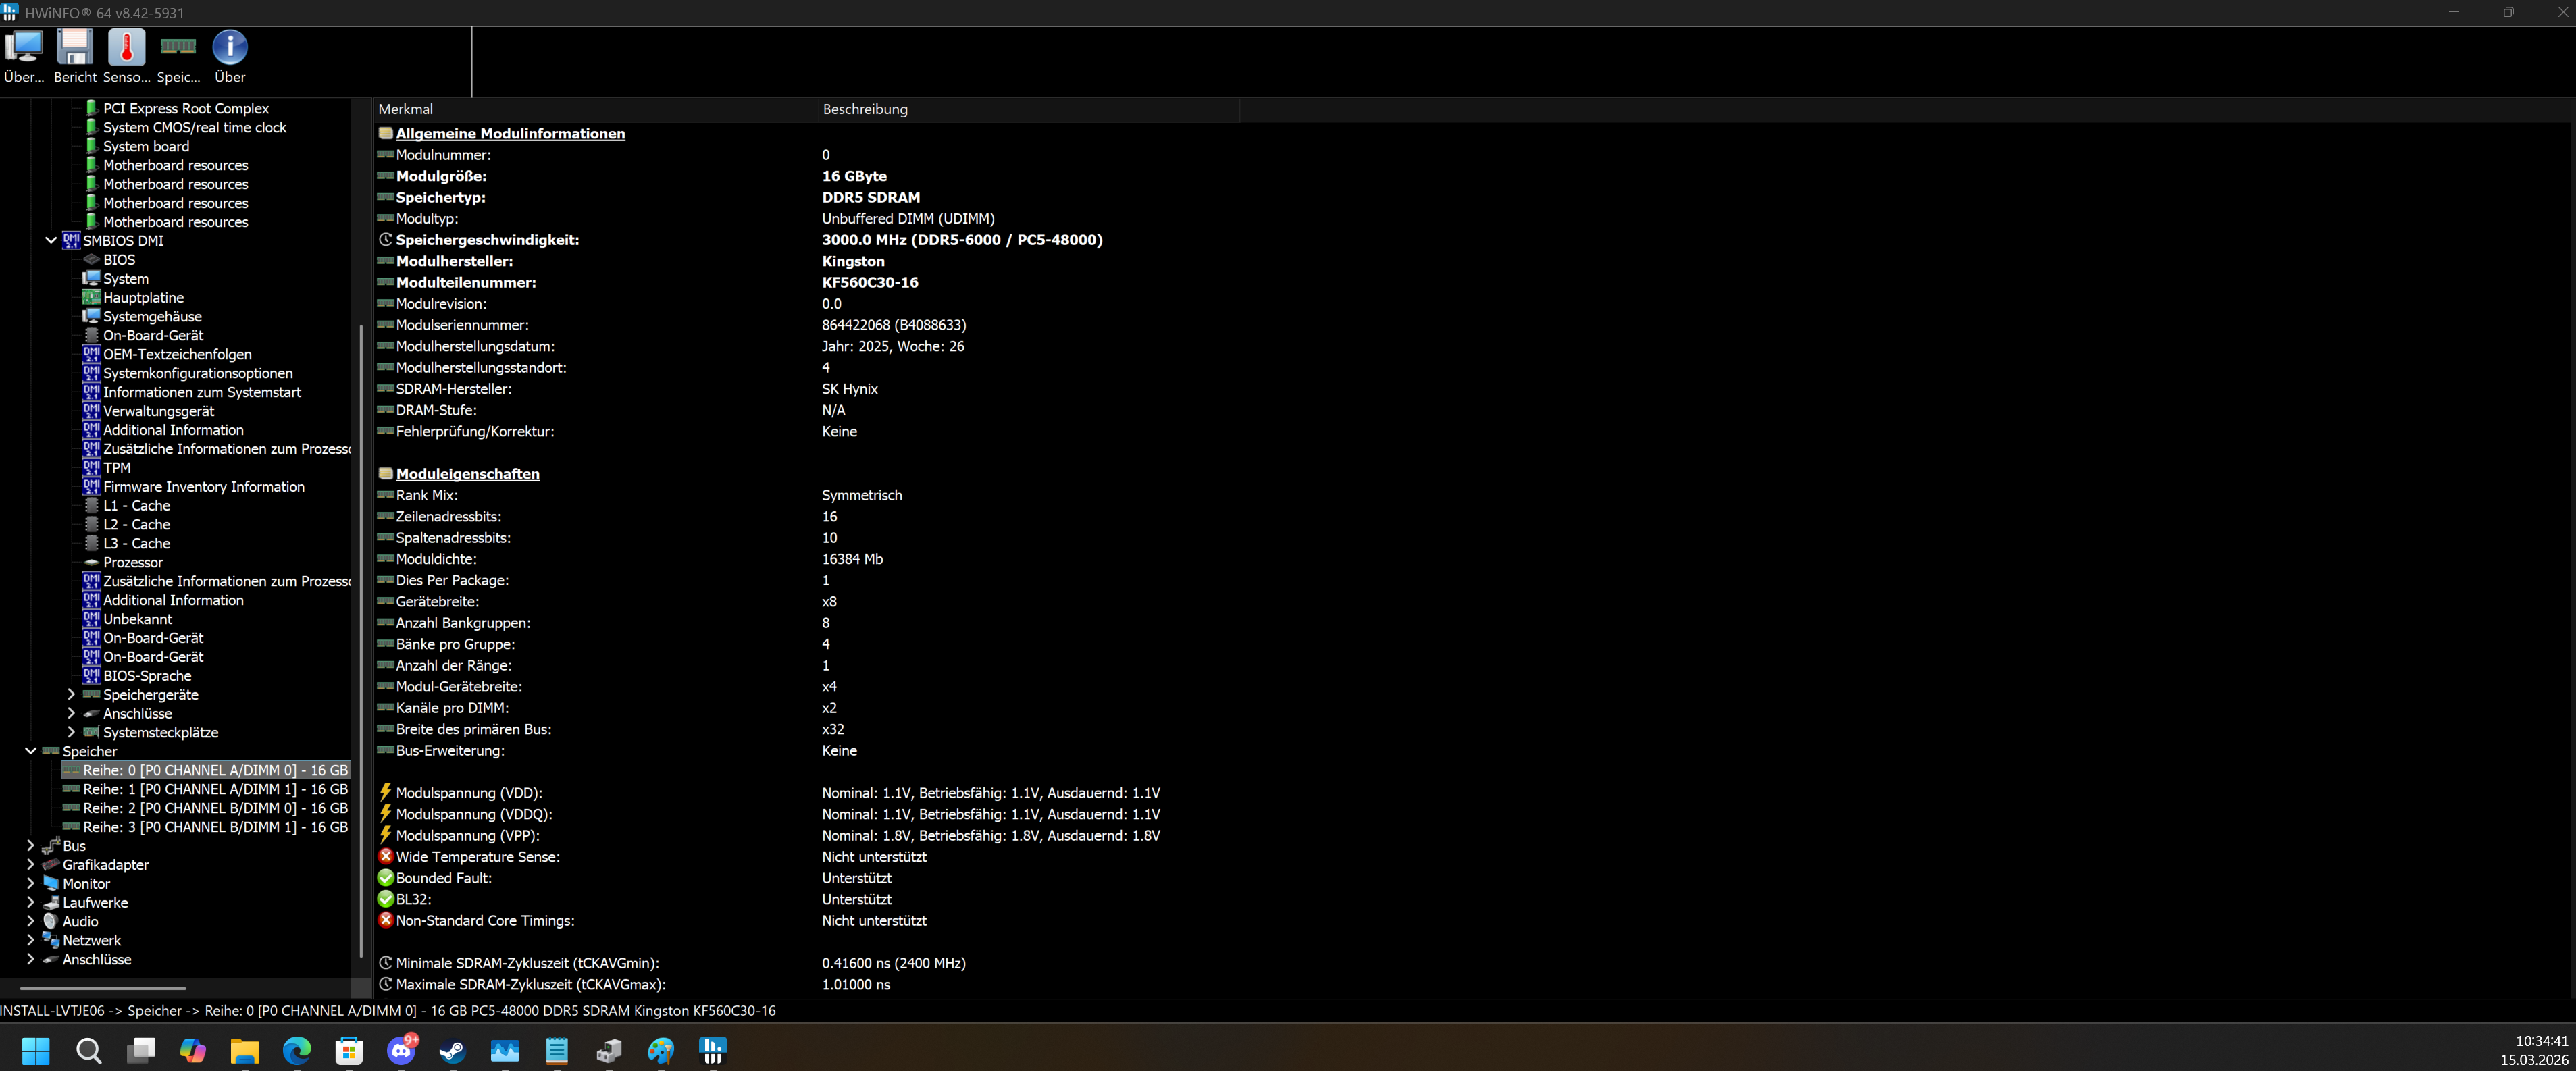Expand the Grafikadapter tree node
Viewport: 2576px width, 1071px height.
[31, 865]
